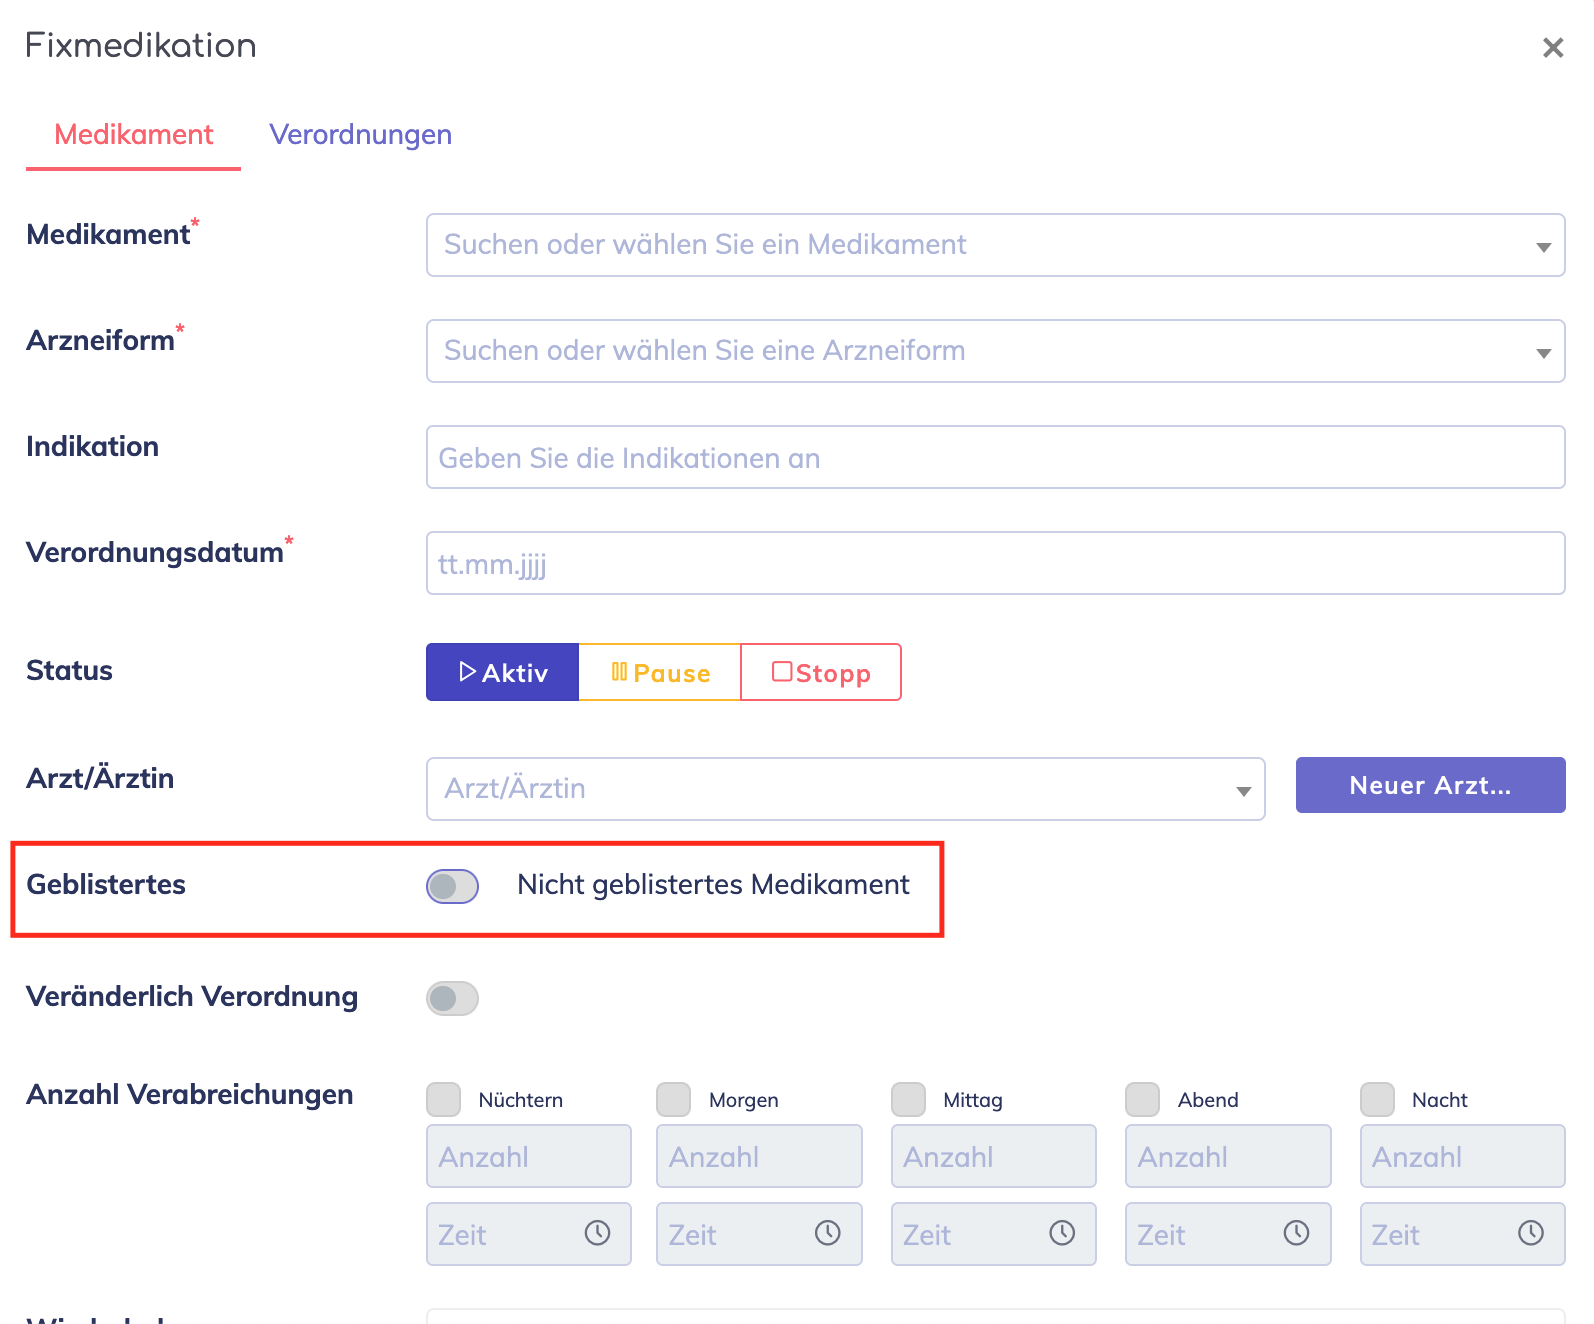Switch to the Verordnungen tab
The image size is (1594, 1324).
click(x=360, y=135)
